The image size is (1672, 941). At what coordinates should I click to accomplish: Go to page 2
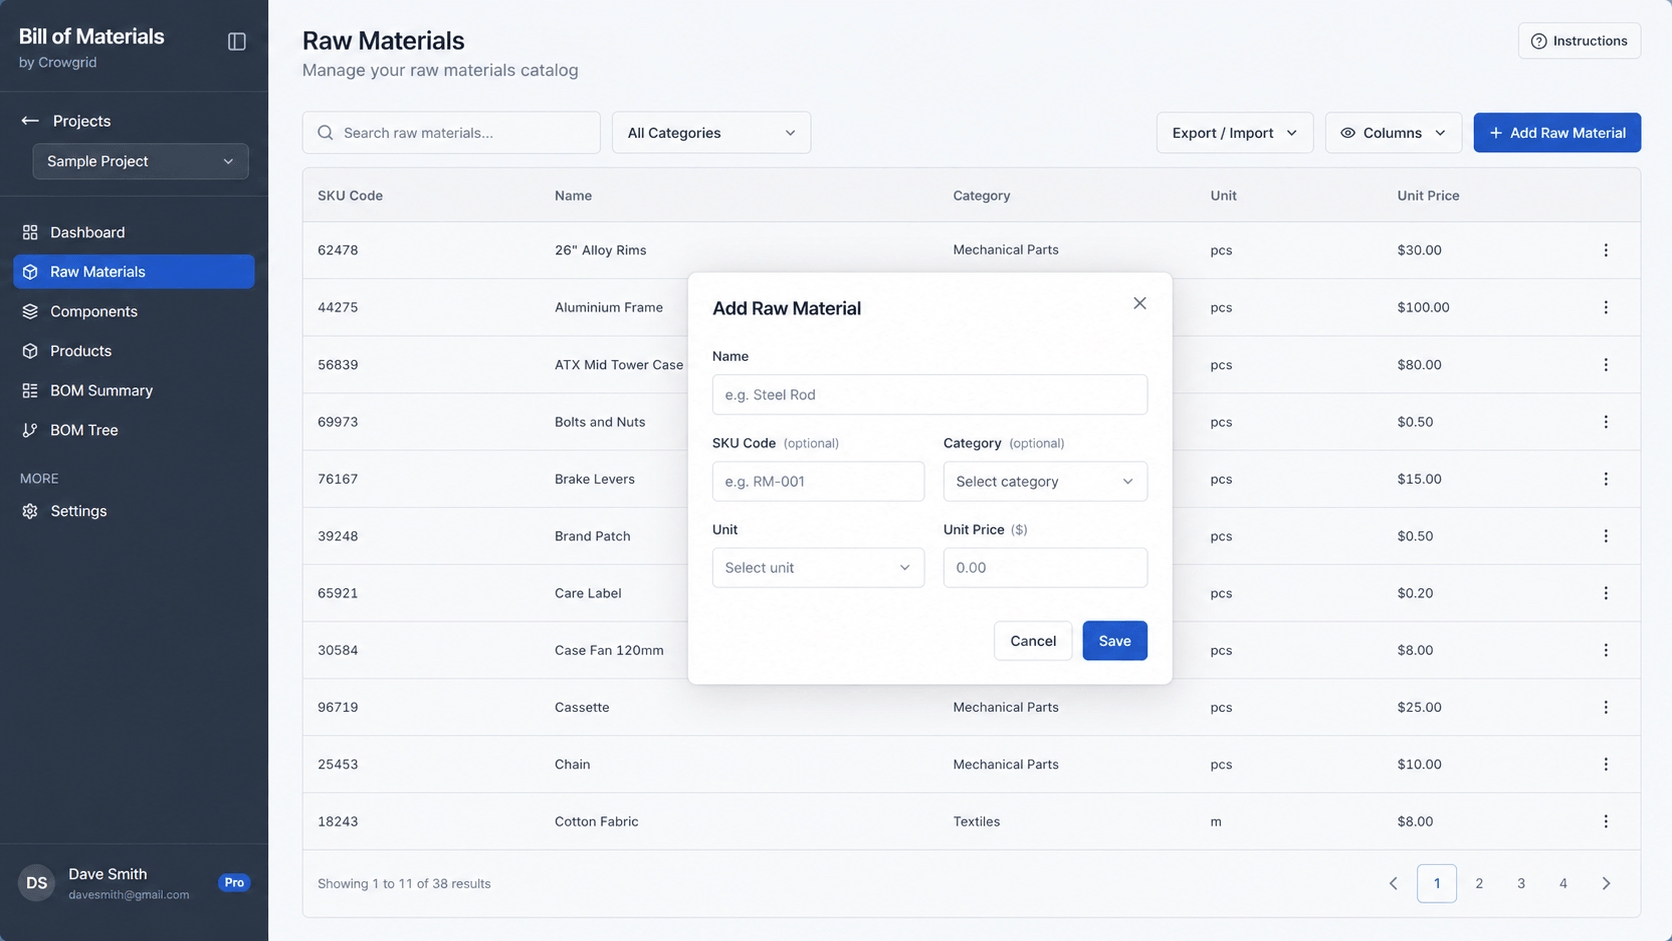tap(1479, 884)
